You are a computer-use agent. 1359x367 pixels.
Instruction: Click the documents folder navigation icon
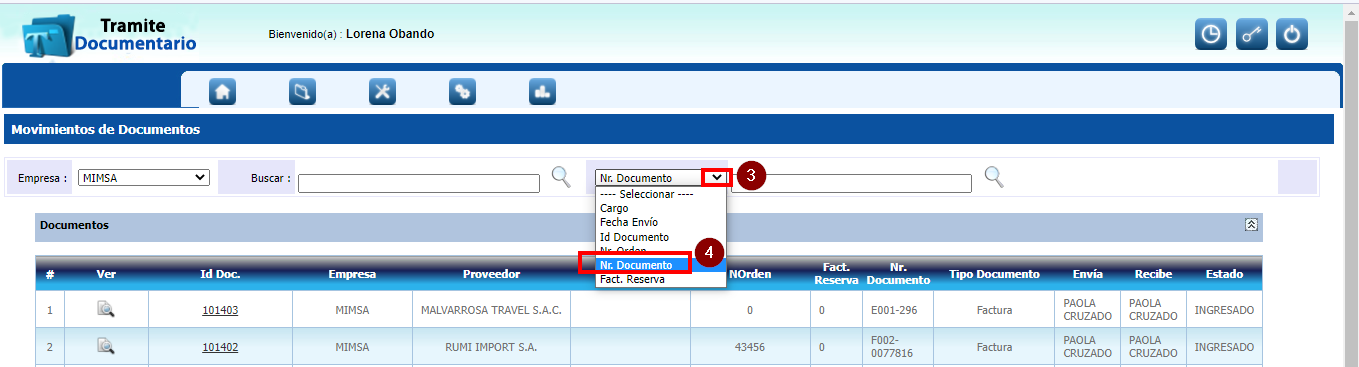coord(302,91)
